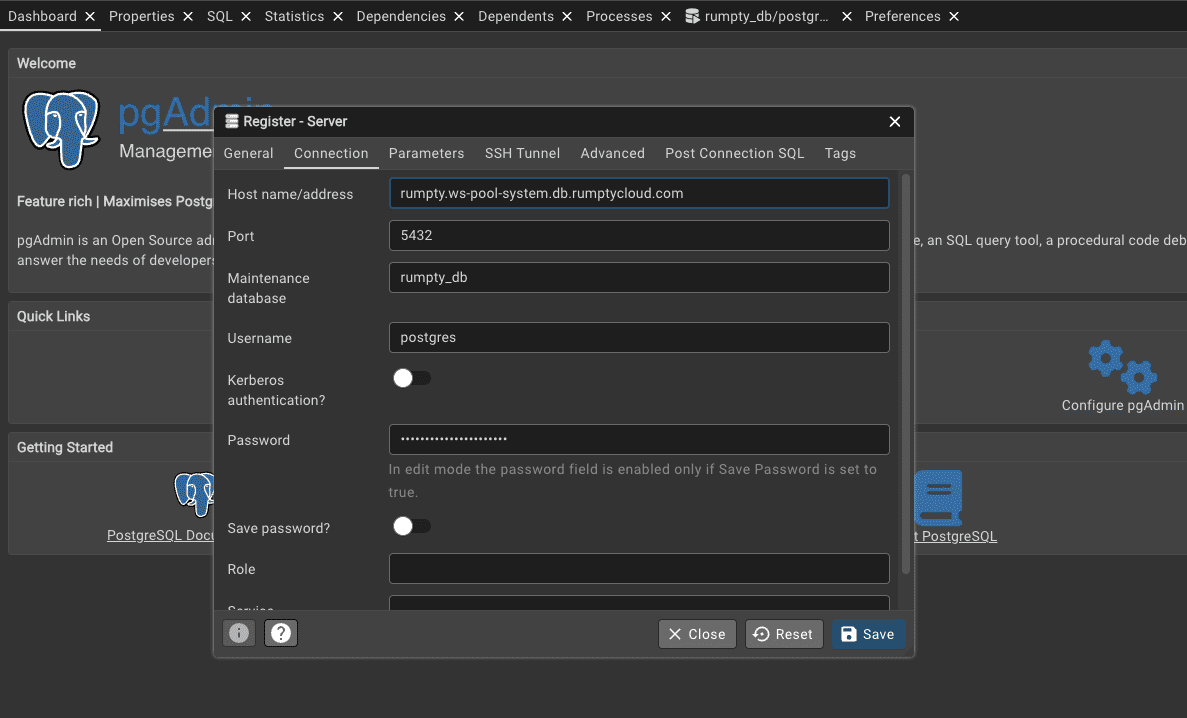Click the Close button in dialog footer

tap(697, 634)
